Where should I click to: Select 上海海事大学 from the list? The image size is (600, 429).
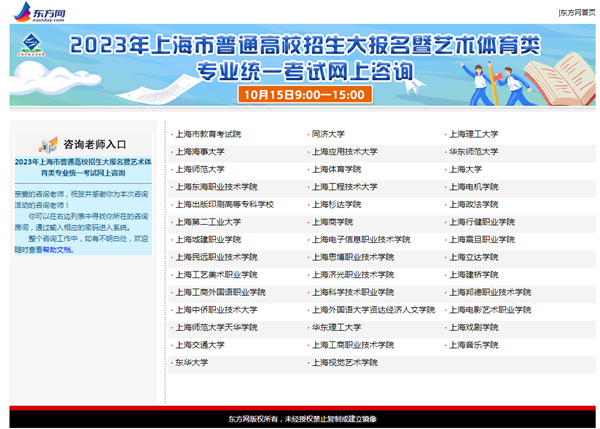200,152
